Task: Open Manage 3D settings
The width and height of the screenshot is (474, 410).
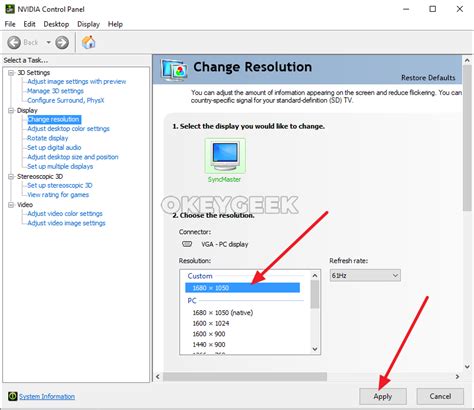Action: coord(55,91)
